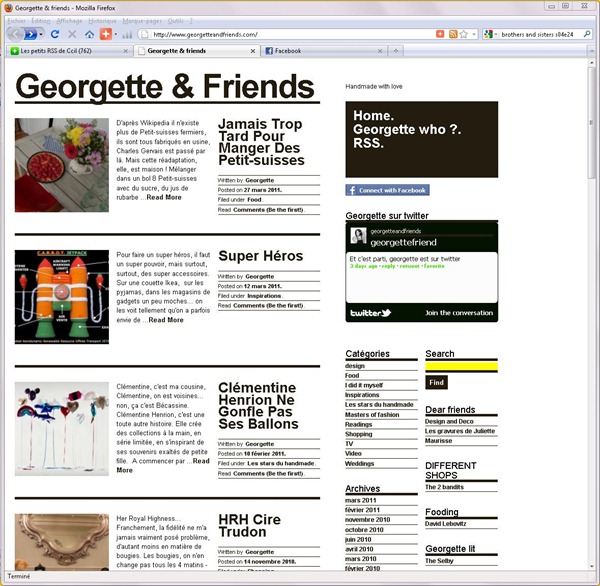The height and width of the screenshot is (586, 600).
Task: Click the RSS feed icon in address bar
Action: click(453, 34)
